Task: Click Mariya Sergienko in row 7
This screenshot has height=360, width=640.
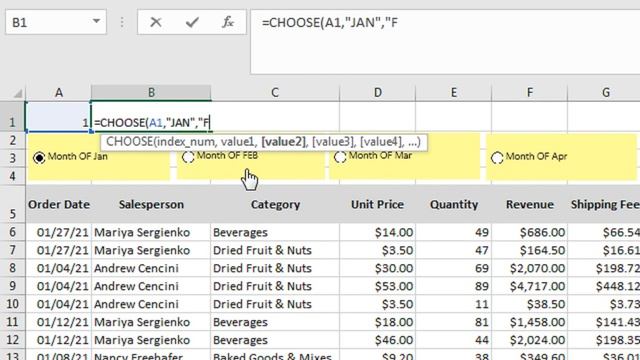Action: (x=151, y=250)
